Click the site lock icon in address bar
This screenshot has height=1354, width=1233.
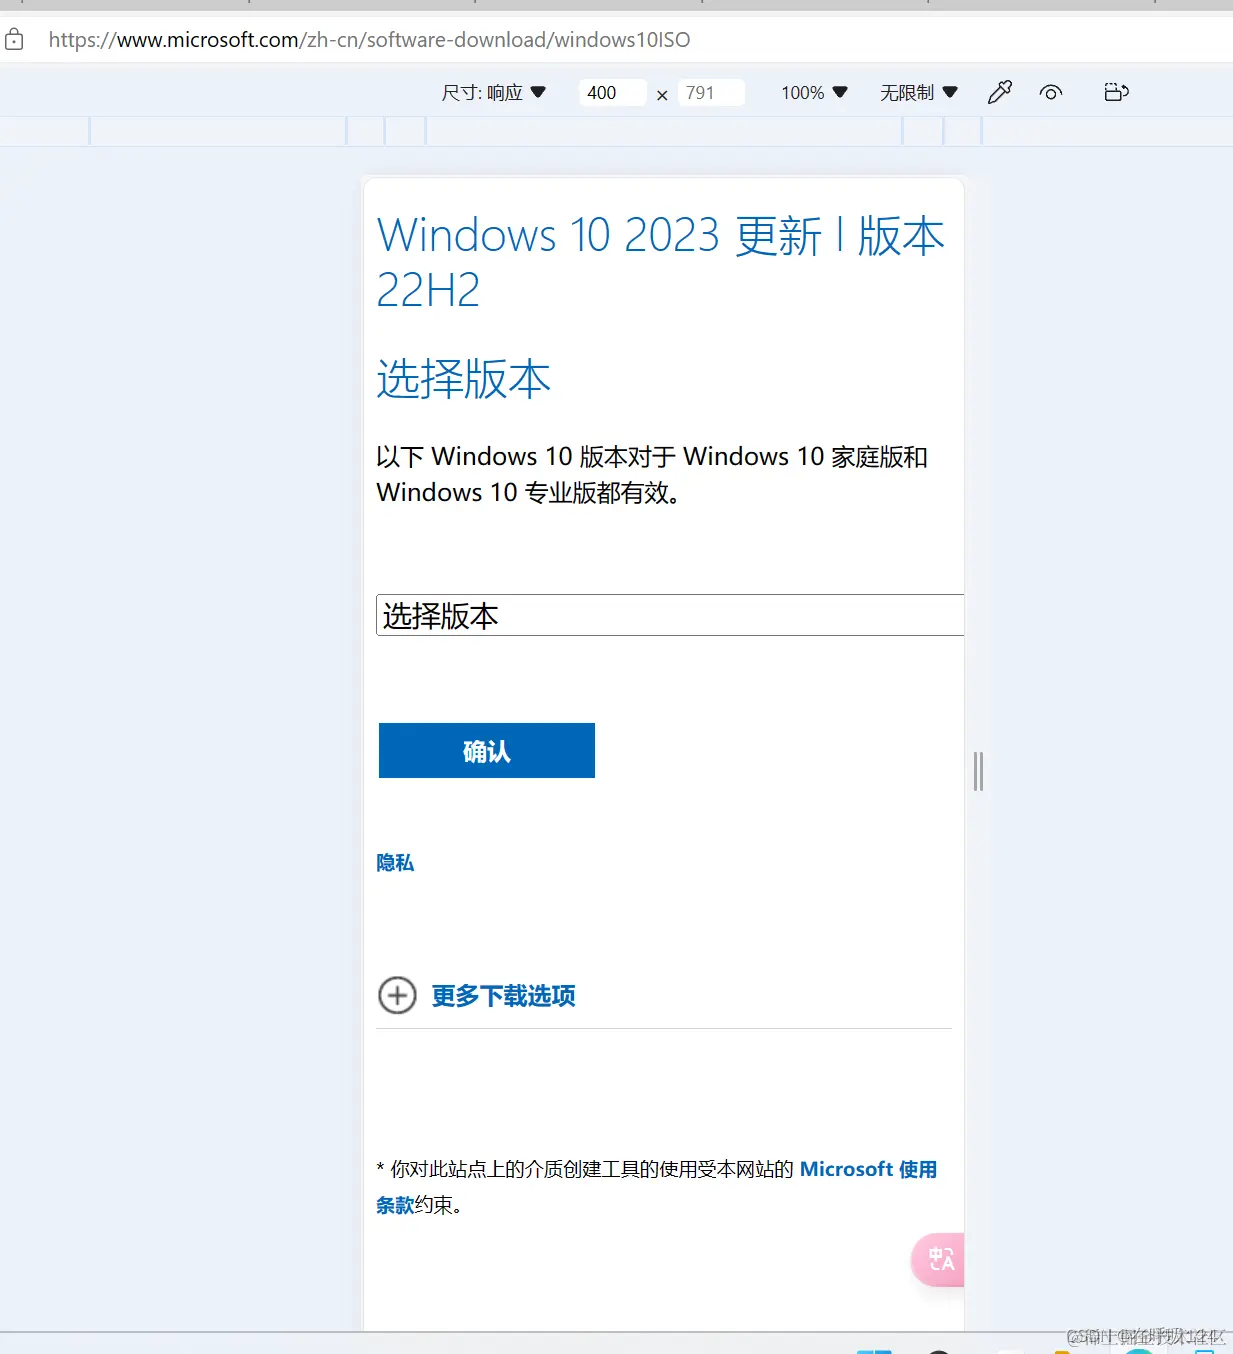point(14,40)
